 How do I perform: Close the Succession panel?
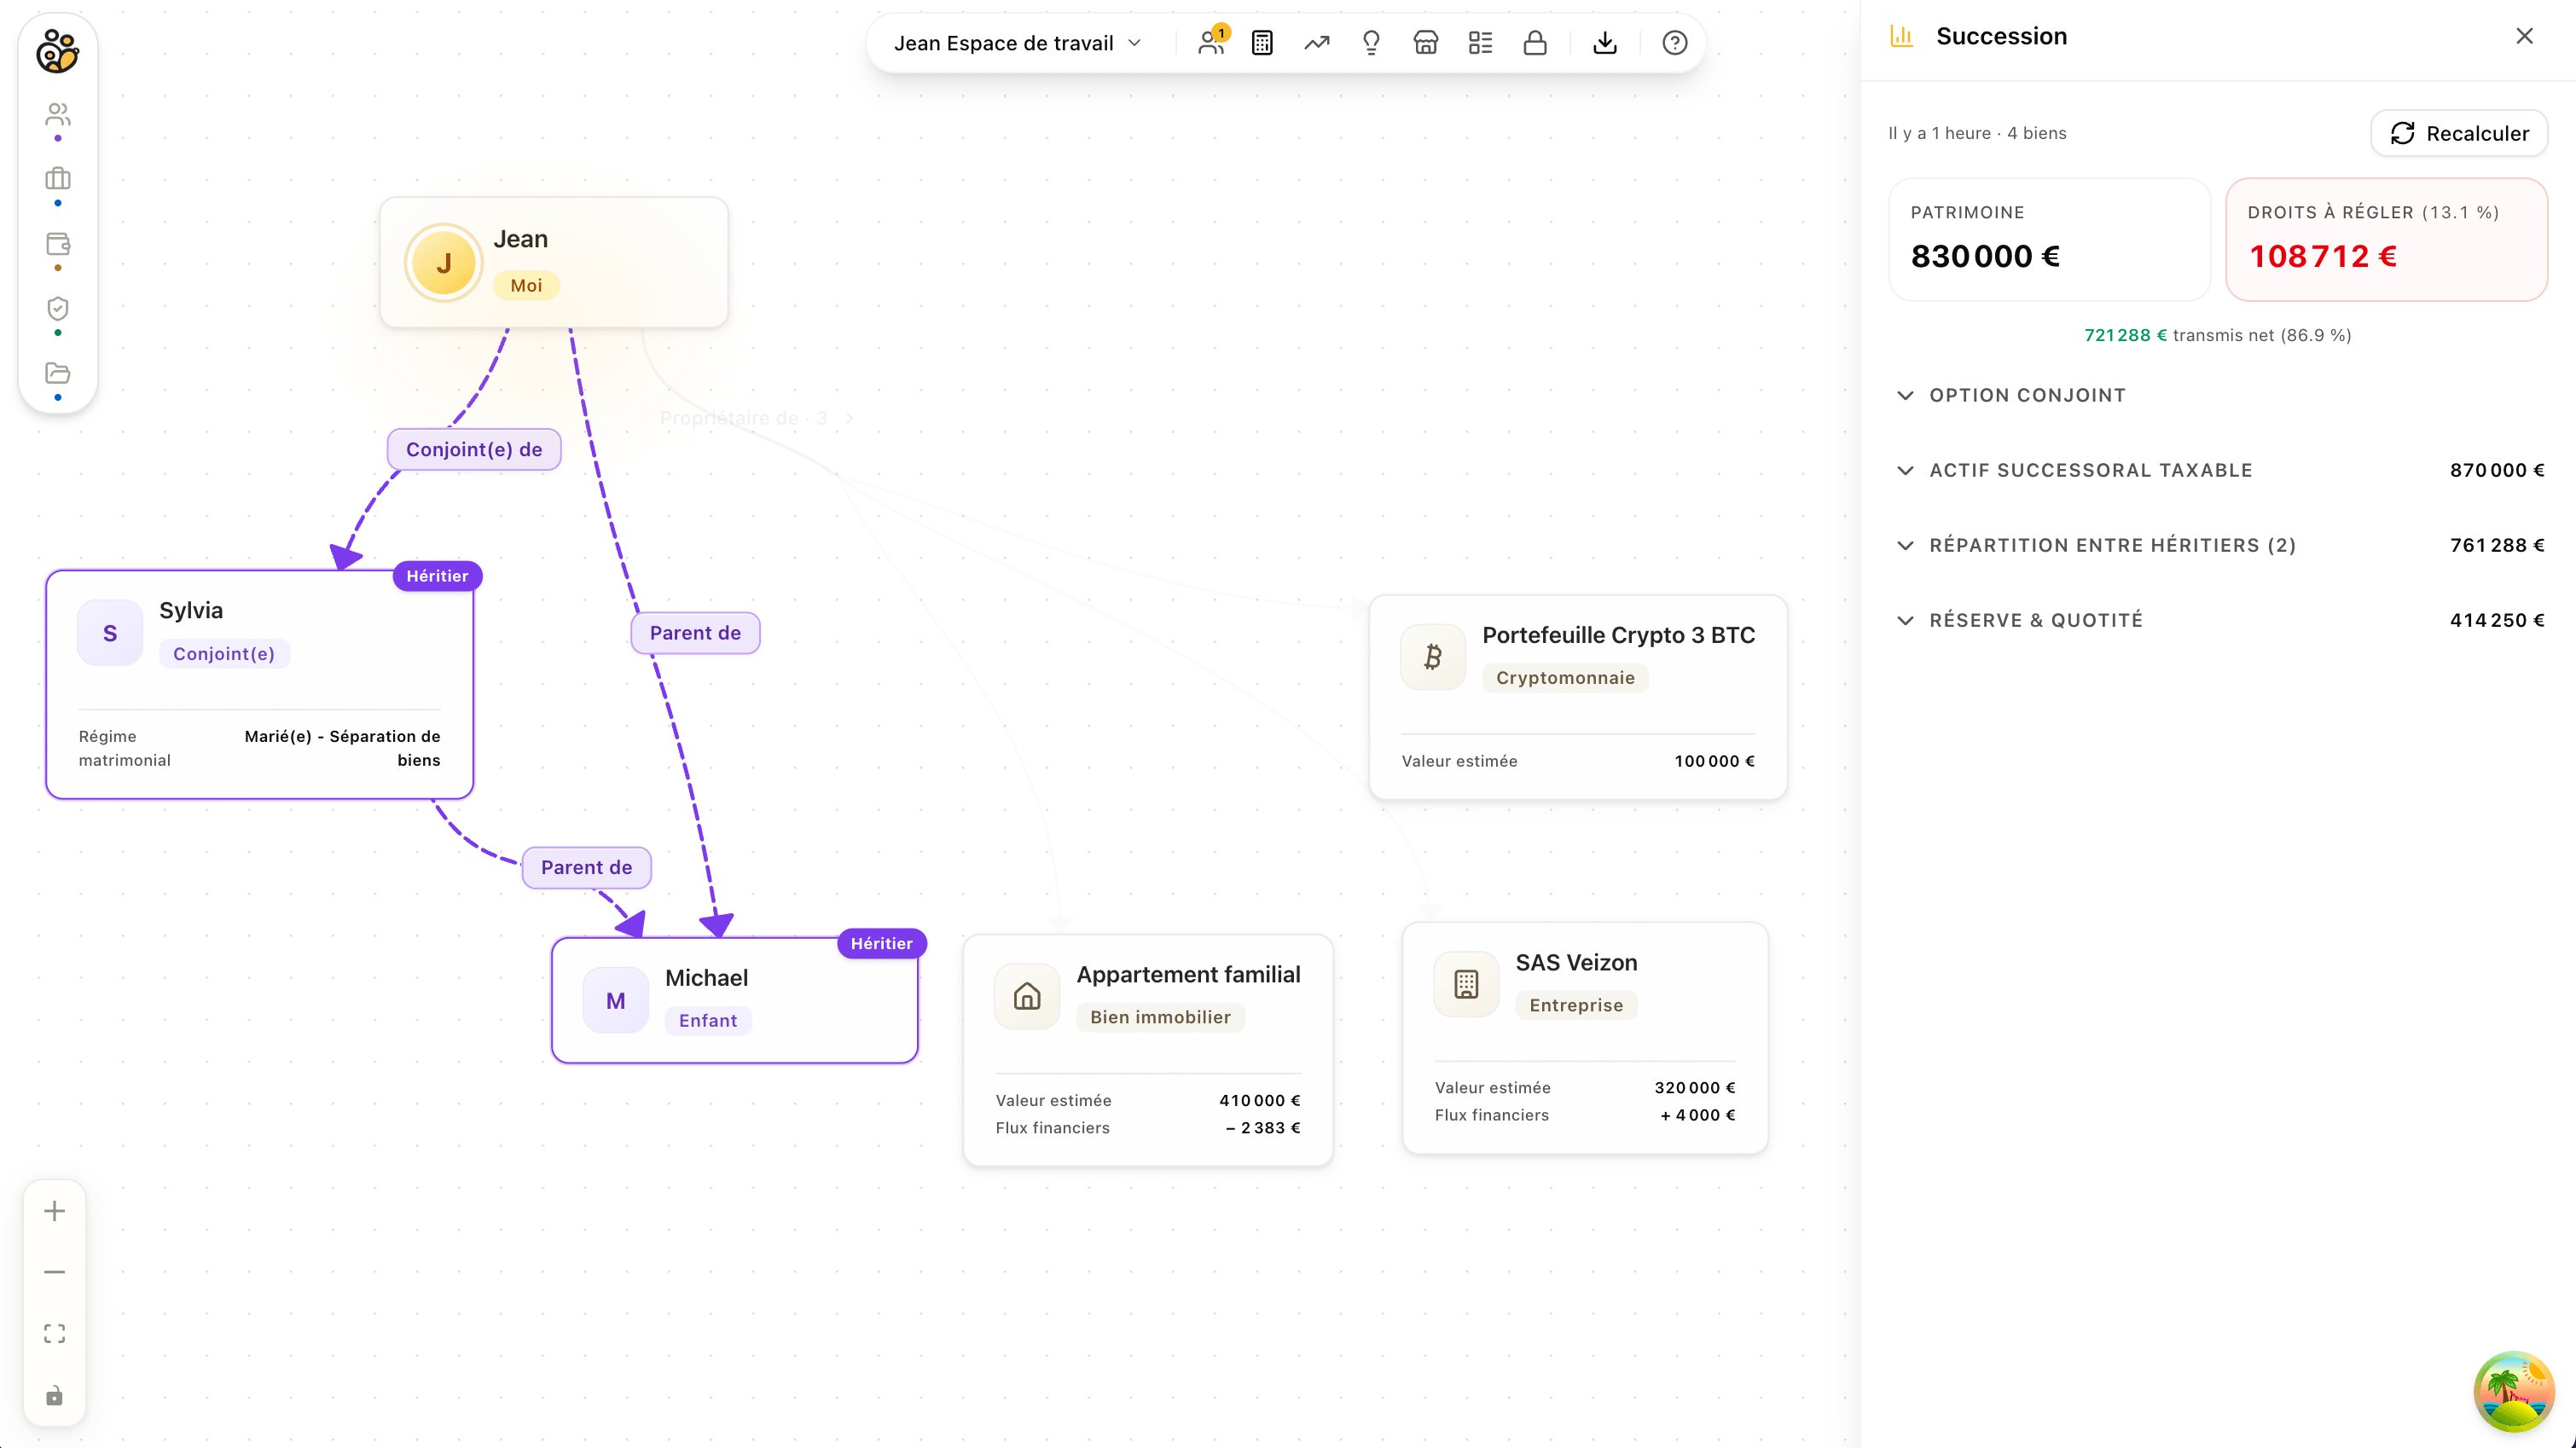[2524, 36]
